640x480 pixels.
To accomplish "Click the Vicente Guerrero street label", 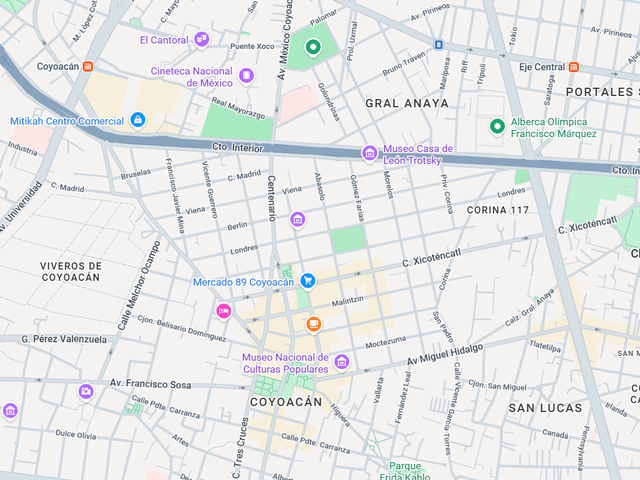I will (210, 189).
